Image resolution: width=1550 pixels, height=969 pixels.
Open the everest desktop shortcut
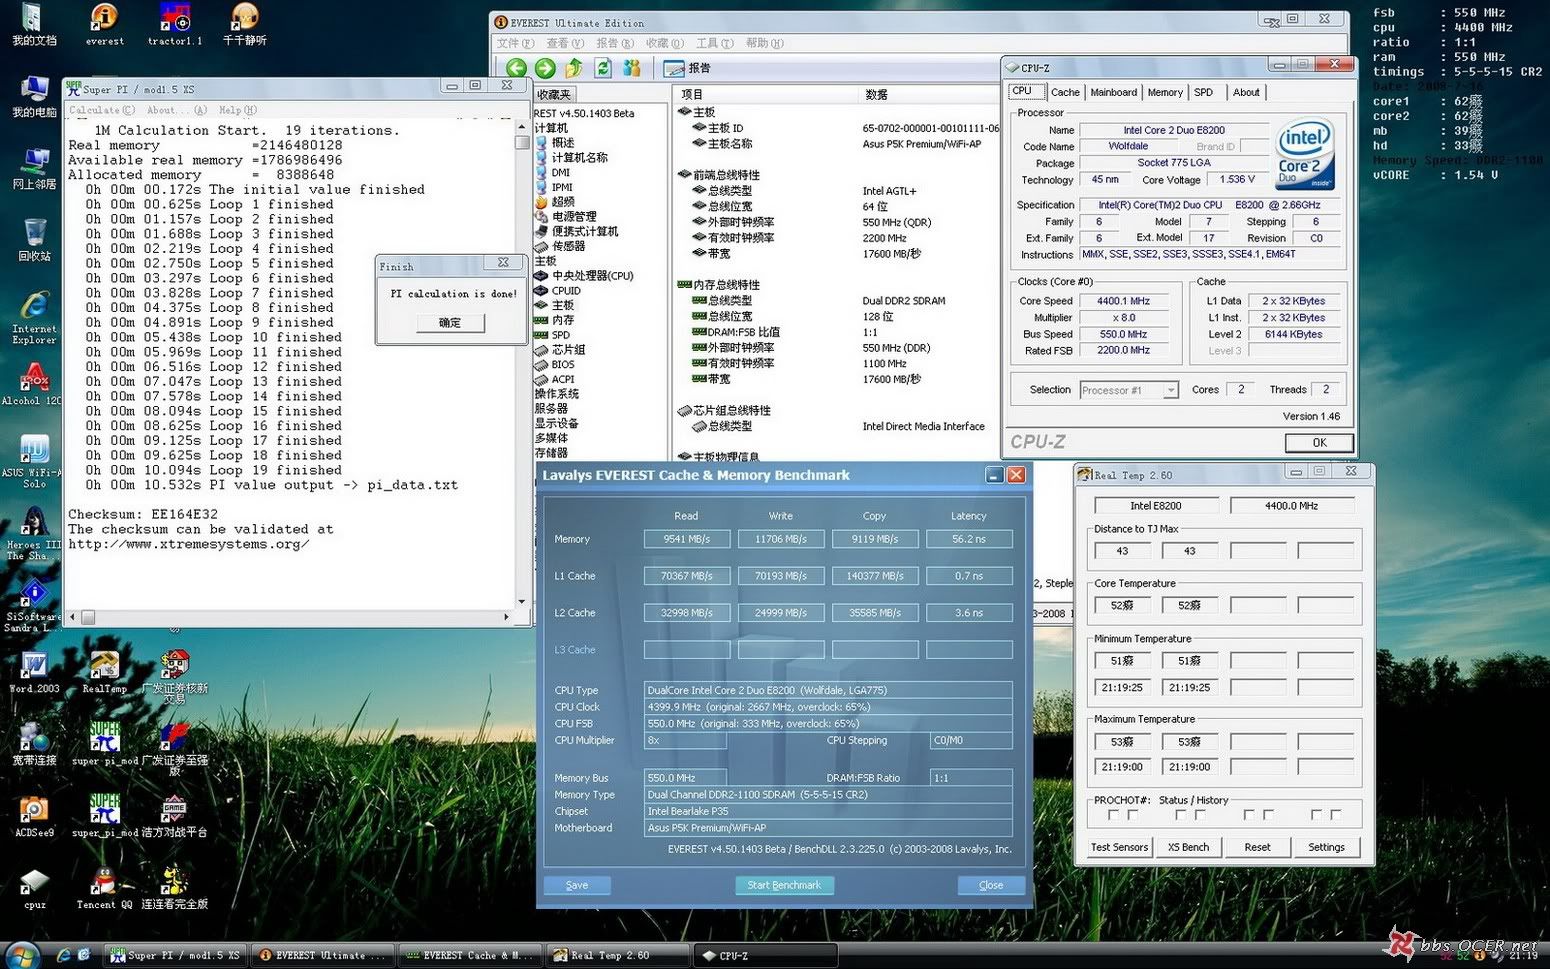pyautogui.click(x=104, y=25)
